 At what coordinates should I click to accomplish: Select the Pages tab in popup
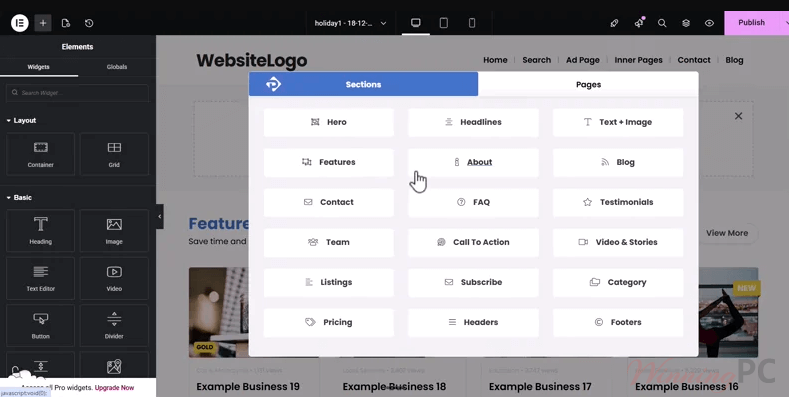[x=588, y=85]
